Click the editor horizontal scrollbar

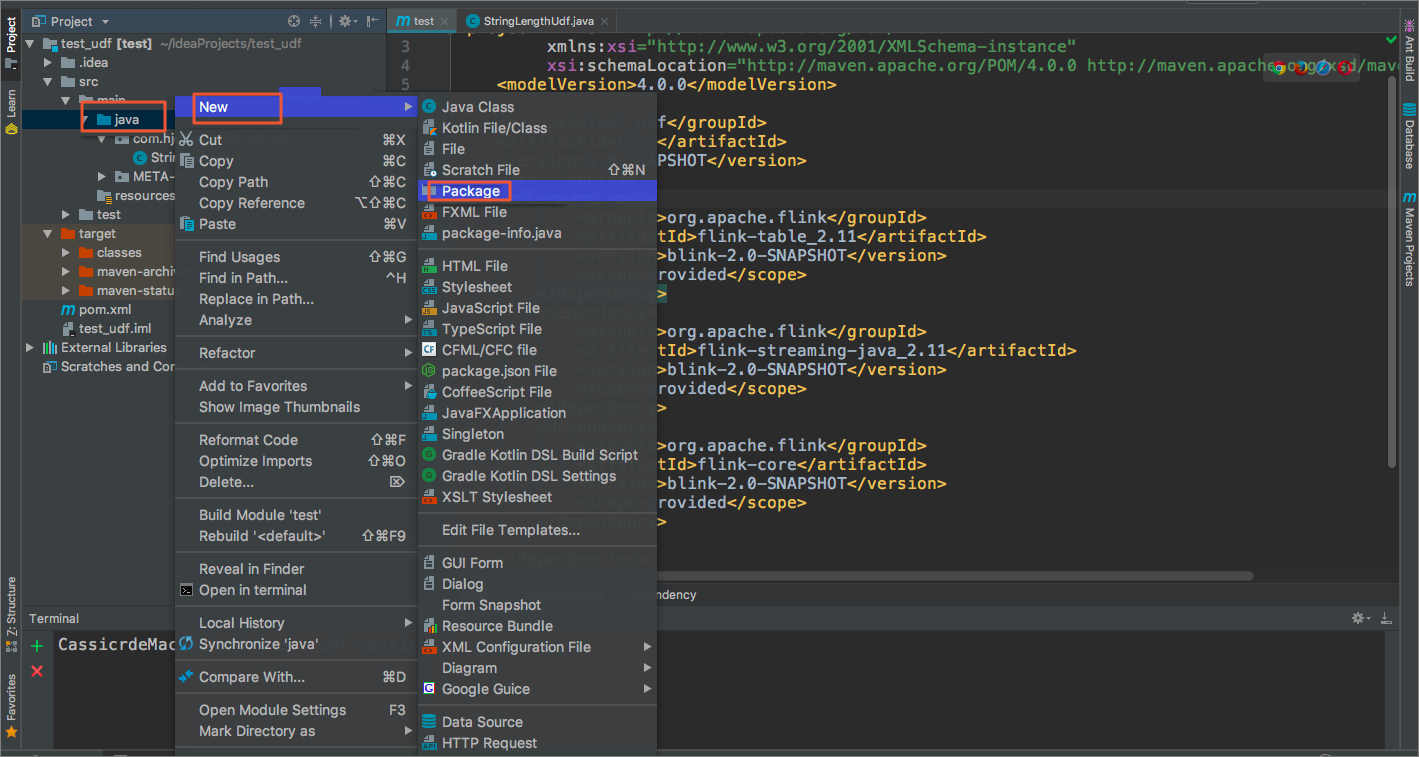click(x=955, y=576)
